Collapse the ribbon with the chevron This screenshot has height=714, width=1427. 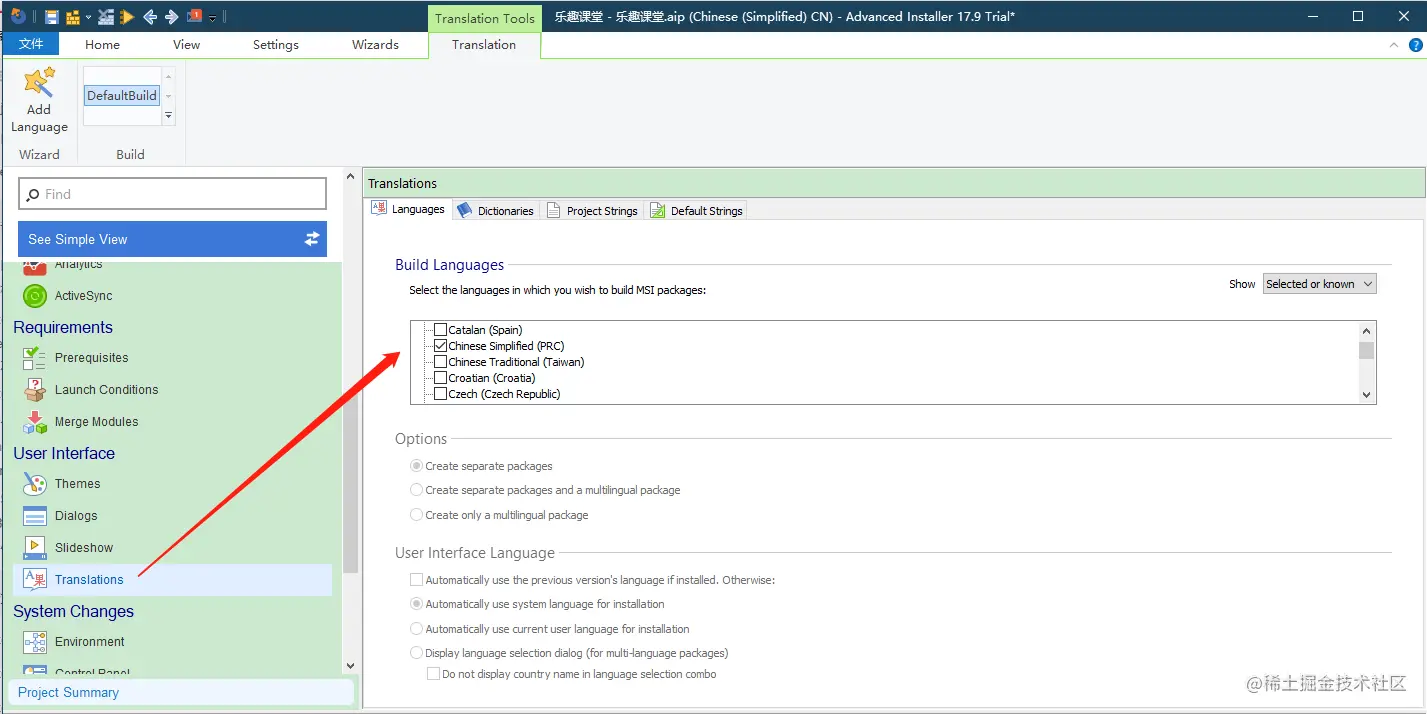click(1395, 45)
